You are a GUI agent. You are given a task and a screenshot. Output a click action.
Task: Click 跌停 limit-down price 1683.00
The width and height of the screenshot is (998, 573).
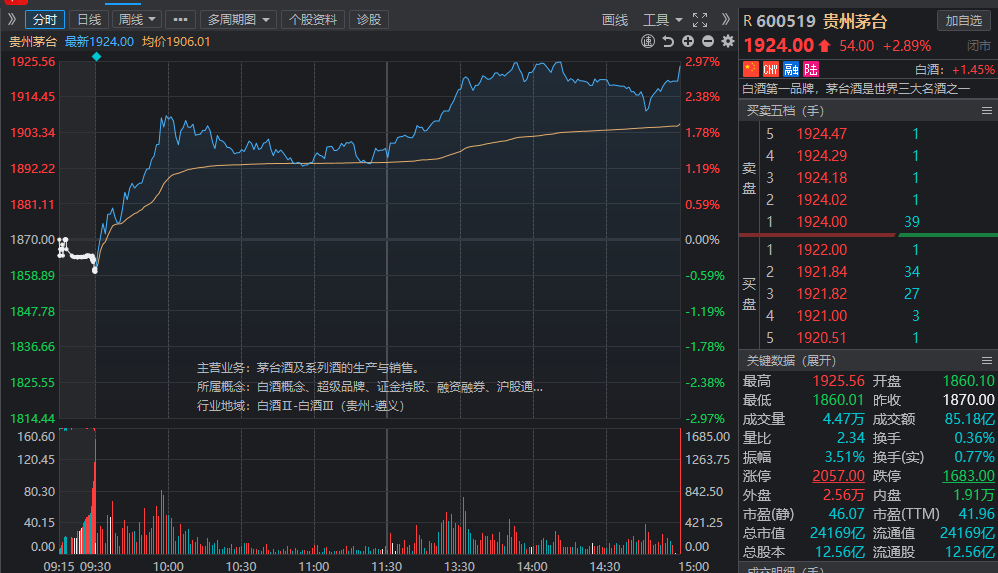(968, 476)
